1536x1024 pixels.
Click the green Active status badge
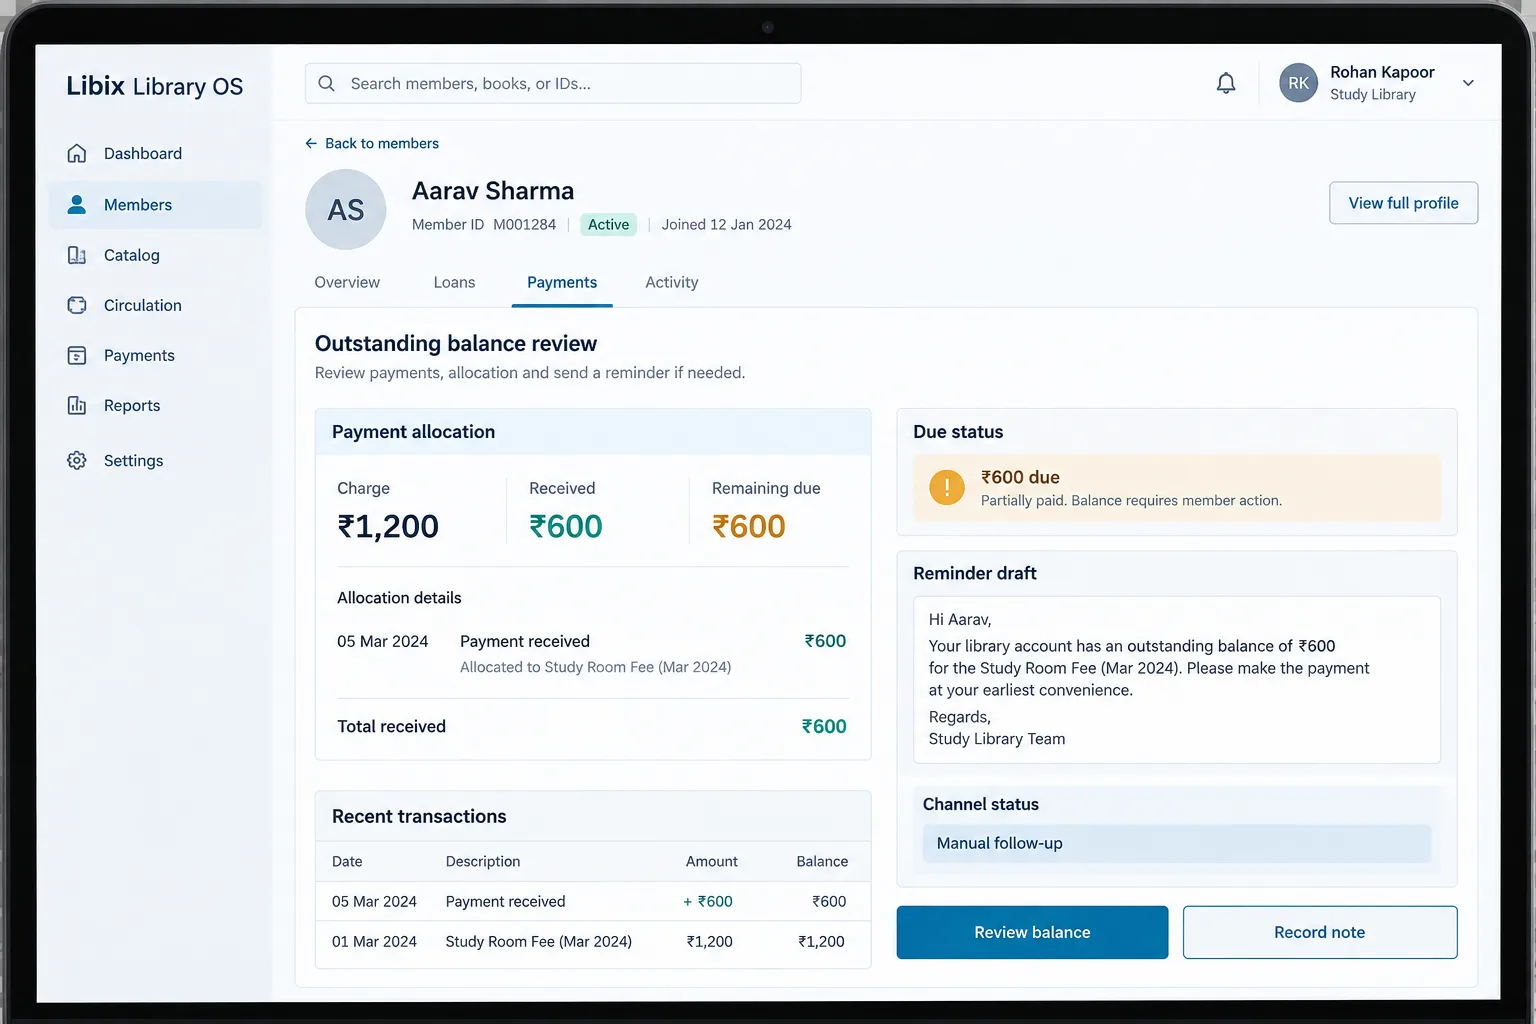(x=608, y=224)
